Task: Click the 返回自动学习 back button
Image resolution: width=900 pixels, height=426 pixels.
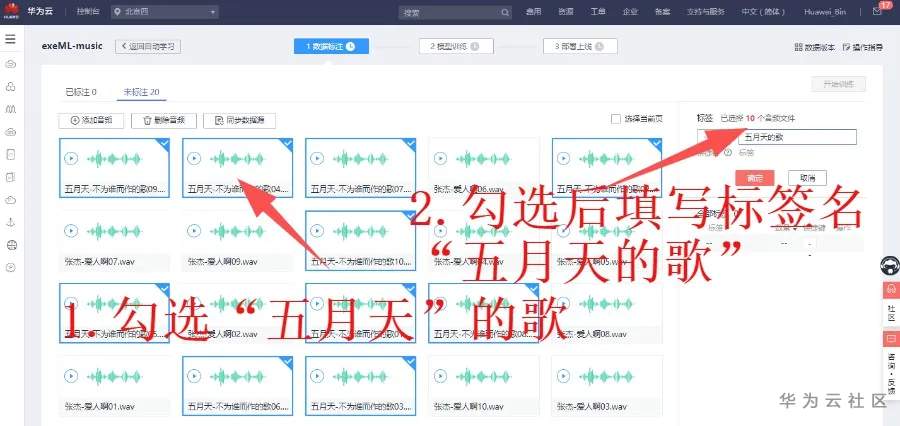Action: 148,47
